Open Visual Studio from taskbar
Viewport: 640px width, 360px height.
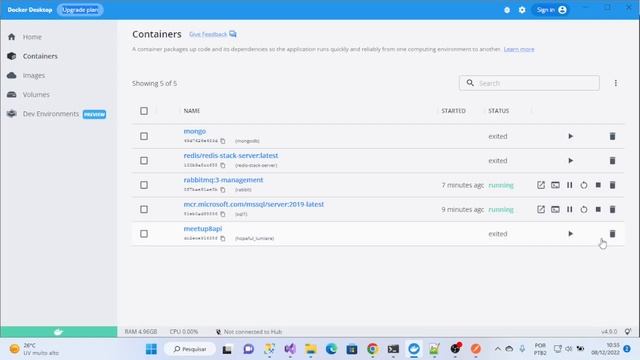click(290, 349)
